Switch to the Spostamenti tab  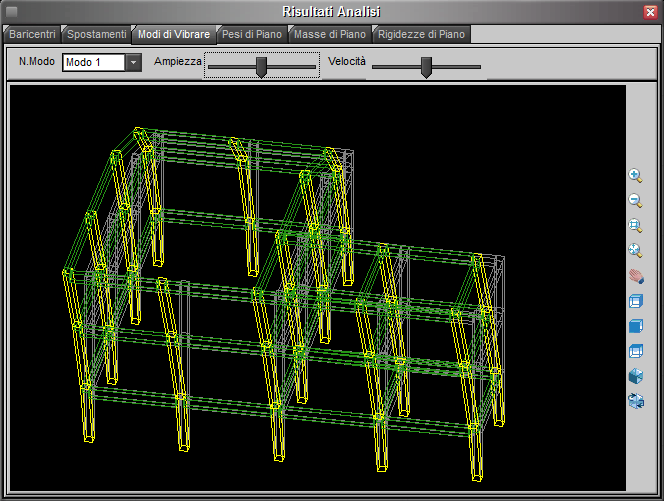click(x=96, y=34)
